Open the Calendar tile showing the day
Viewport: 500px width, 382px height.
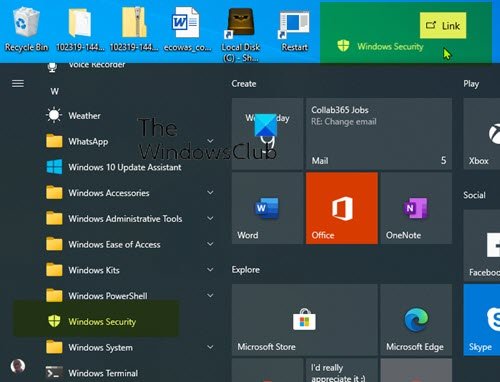click(267, 134)
